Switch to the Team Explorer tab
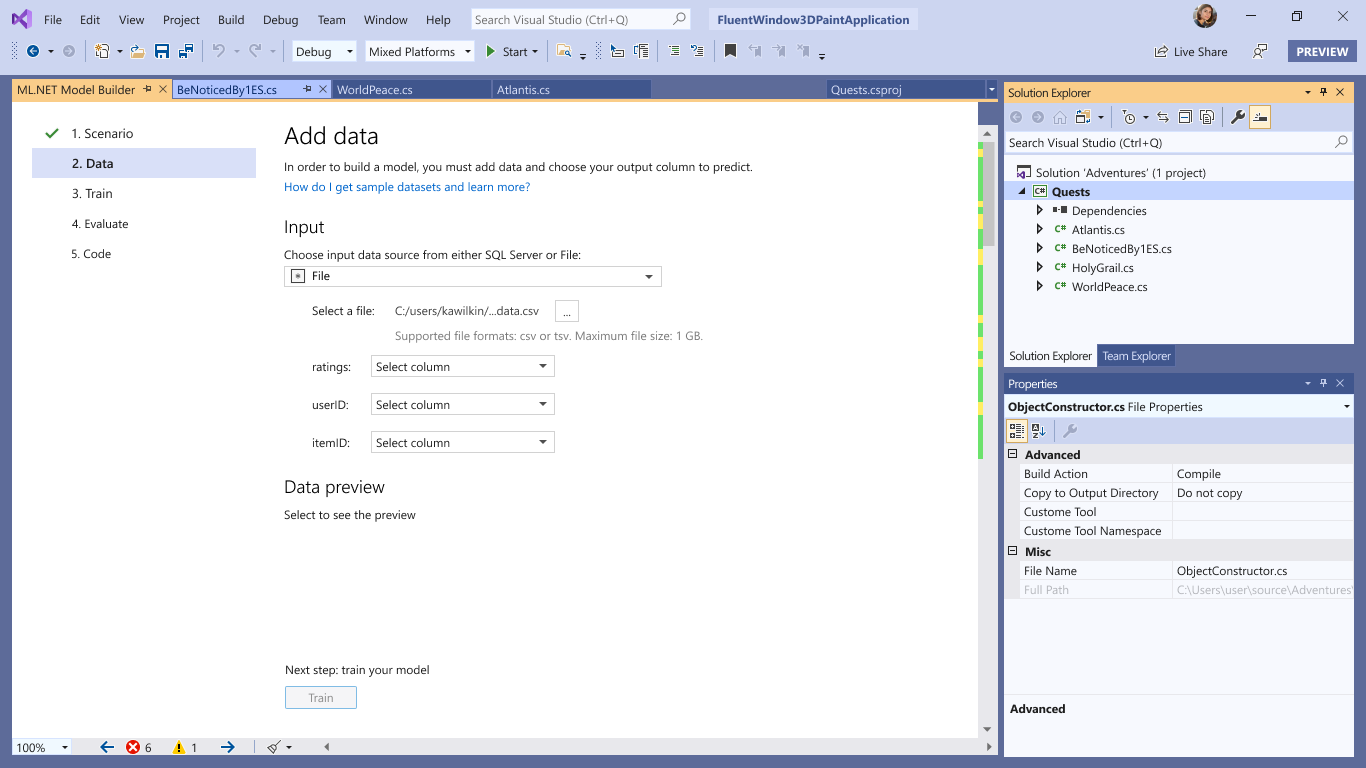Viewport: 1366px width, 768px height. tap(1136, 356)
